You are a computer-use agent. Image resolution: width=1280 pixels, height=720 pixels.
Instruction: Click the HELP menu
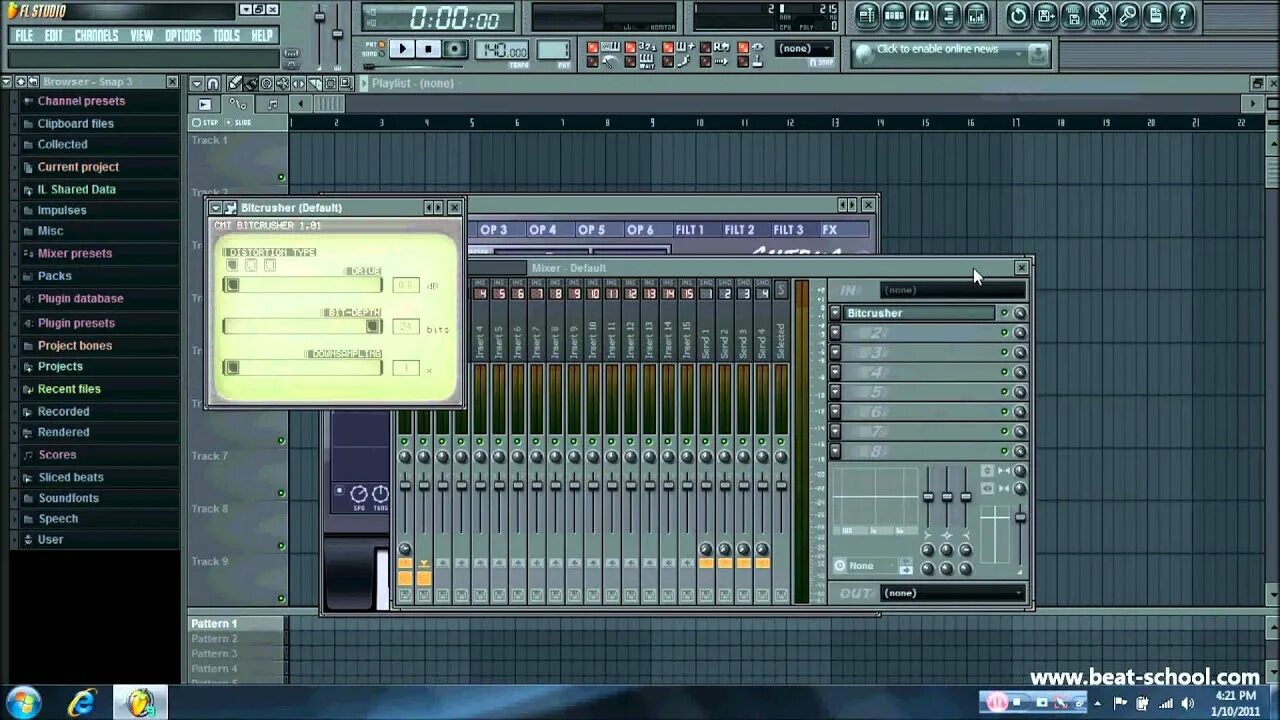point(262,35)
